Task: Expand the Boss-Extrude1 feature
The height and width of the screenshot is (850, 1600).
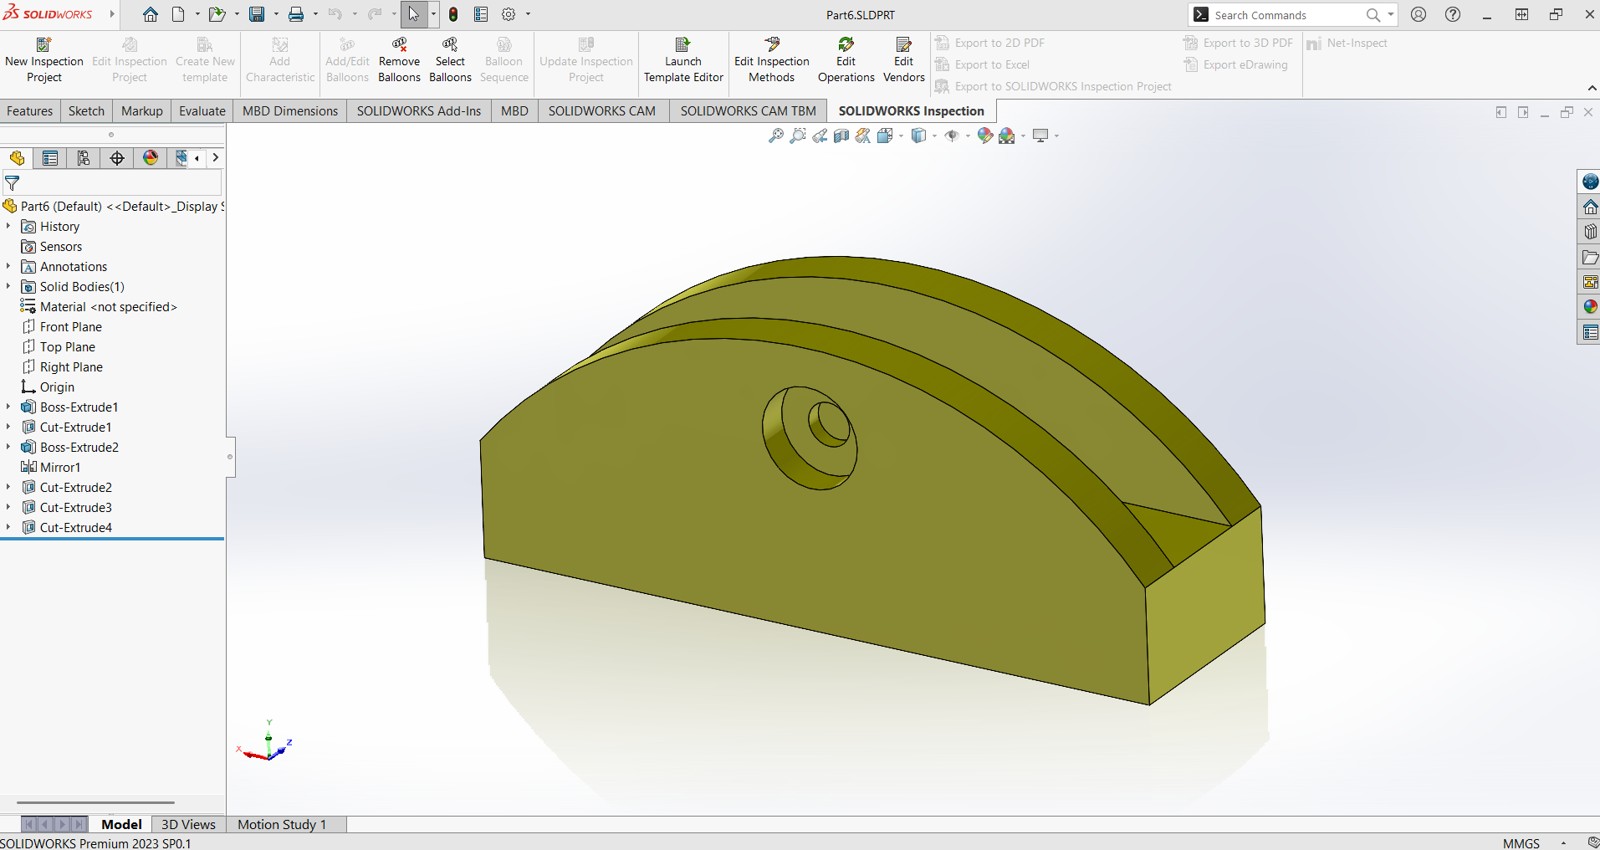Action: 8,407
